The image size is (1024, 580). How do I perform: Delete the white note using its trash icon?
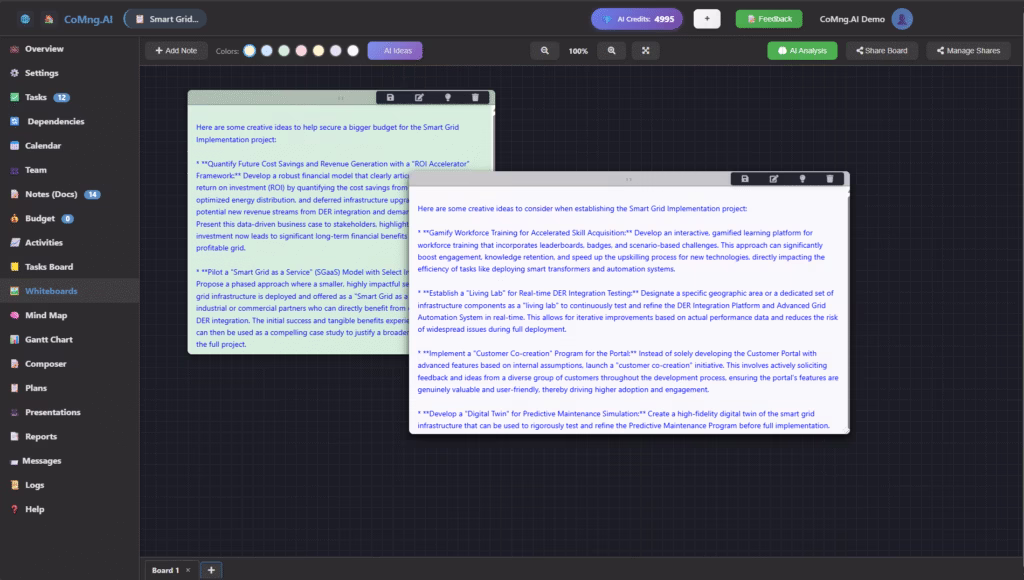click(829, 179)
